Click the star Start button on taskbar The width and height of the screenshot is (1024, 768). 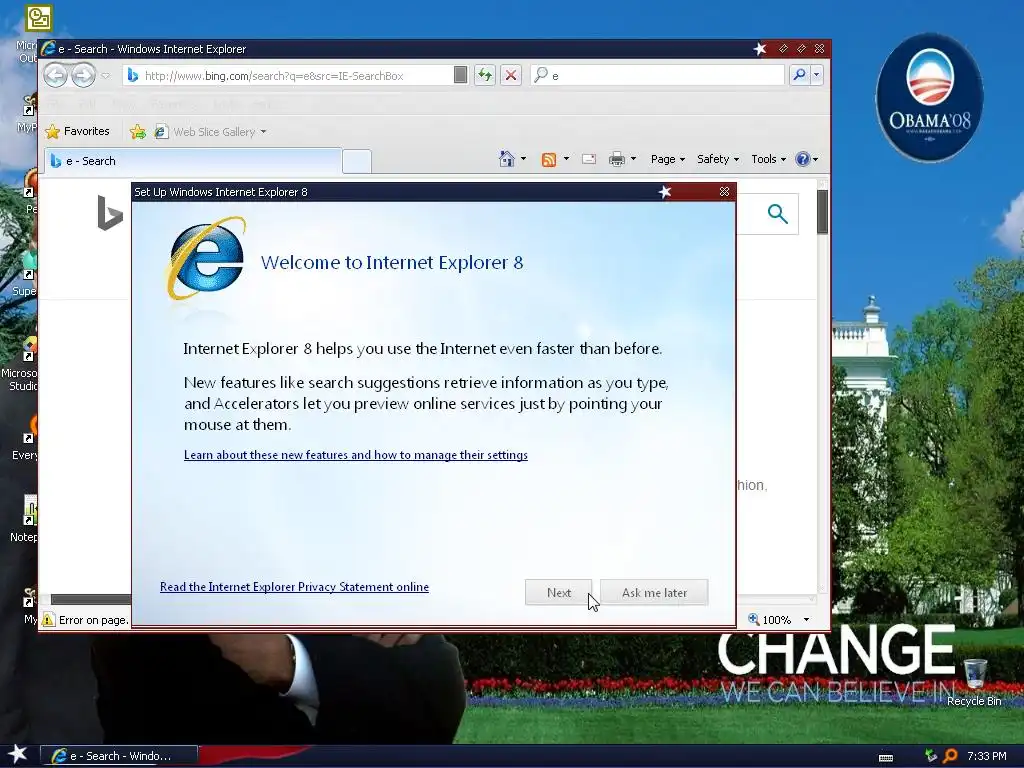(x=17, y=754)
